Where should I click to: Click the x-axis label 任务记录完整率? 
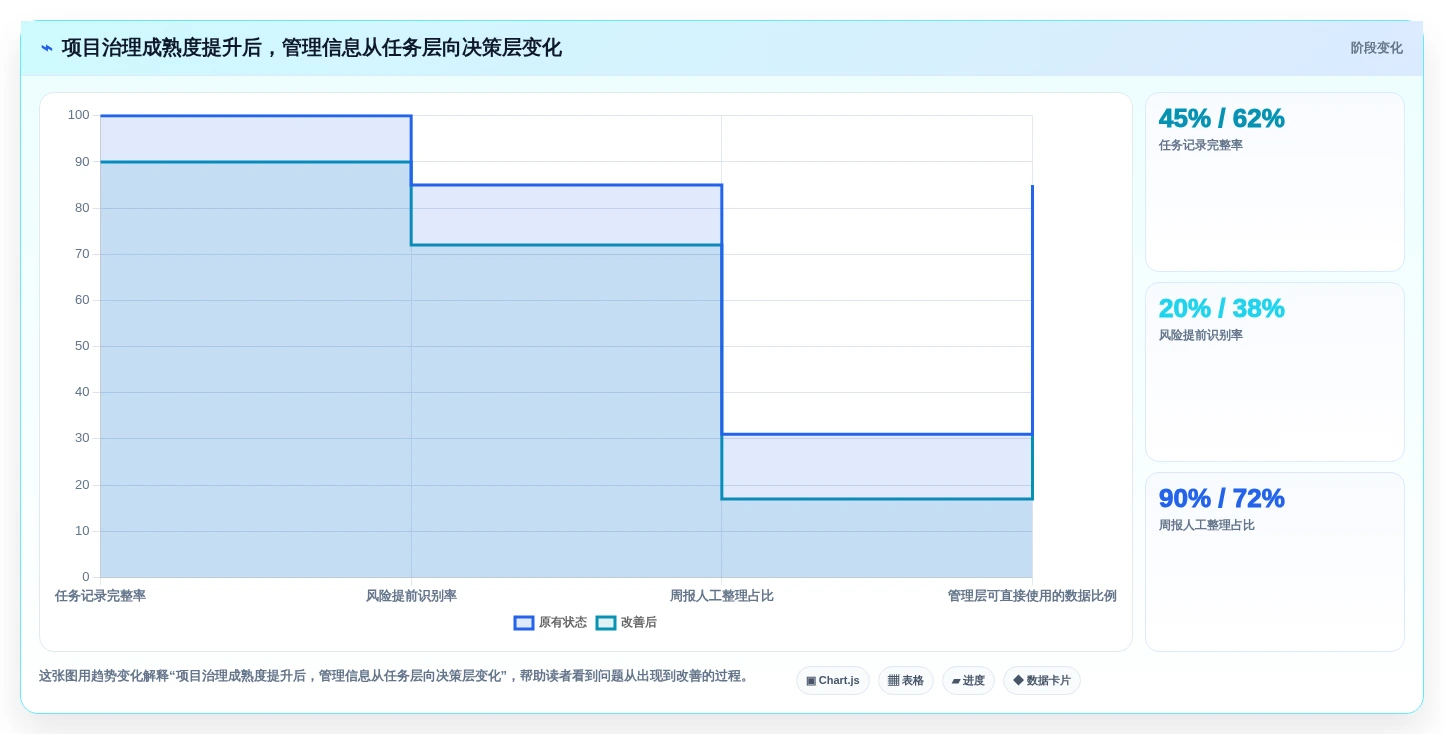pos(100,596)
